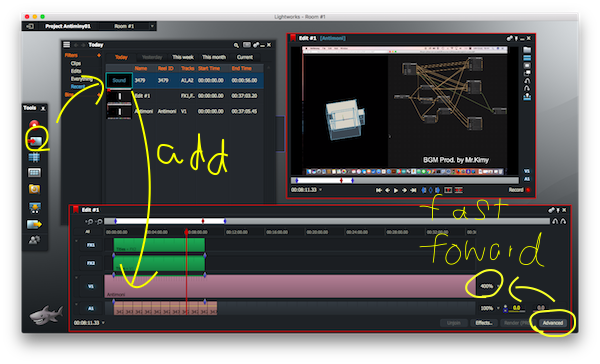Viewport: 600px width, 364px height.
Task: Click the settings cog in viewer title bar
Action: coord(510,38)
